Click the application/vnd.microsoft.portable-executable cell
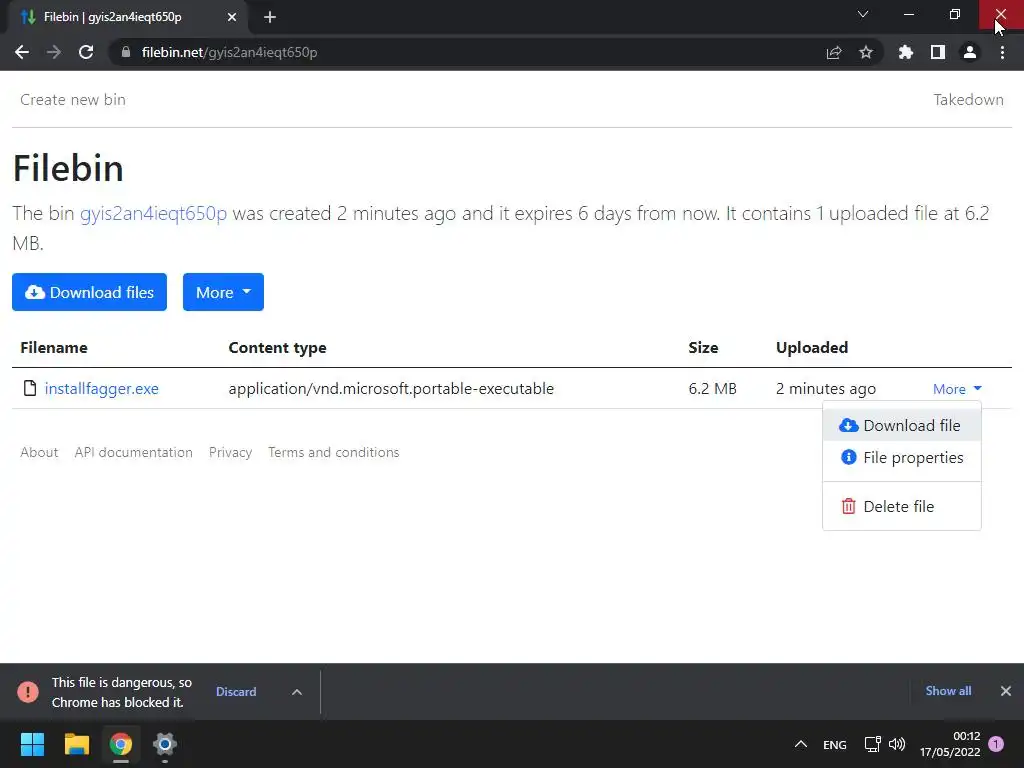1024x768 pixels. click(391, 389)
